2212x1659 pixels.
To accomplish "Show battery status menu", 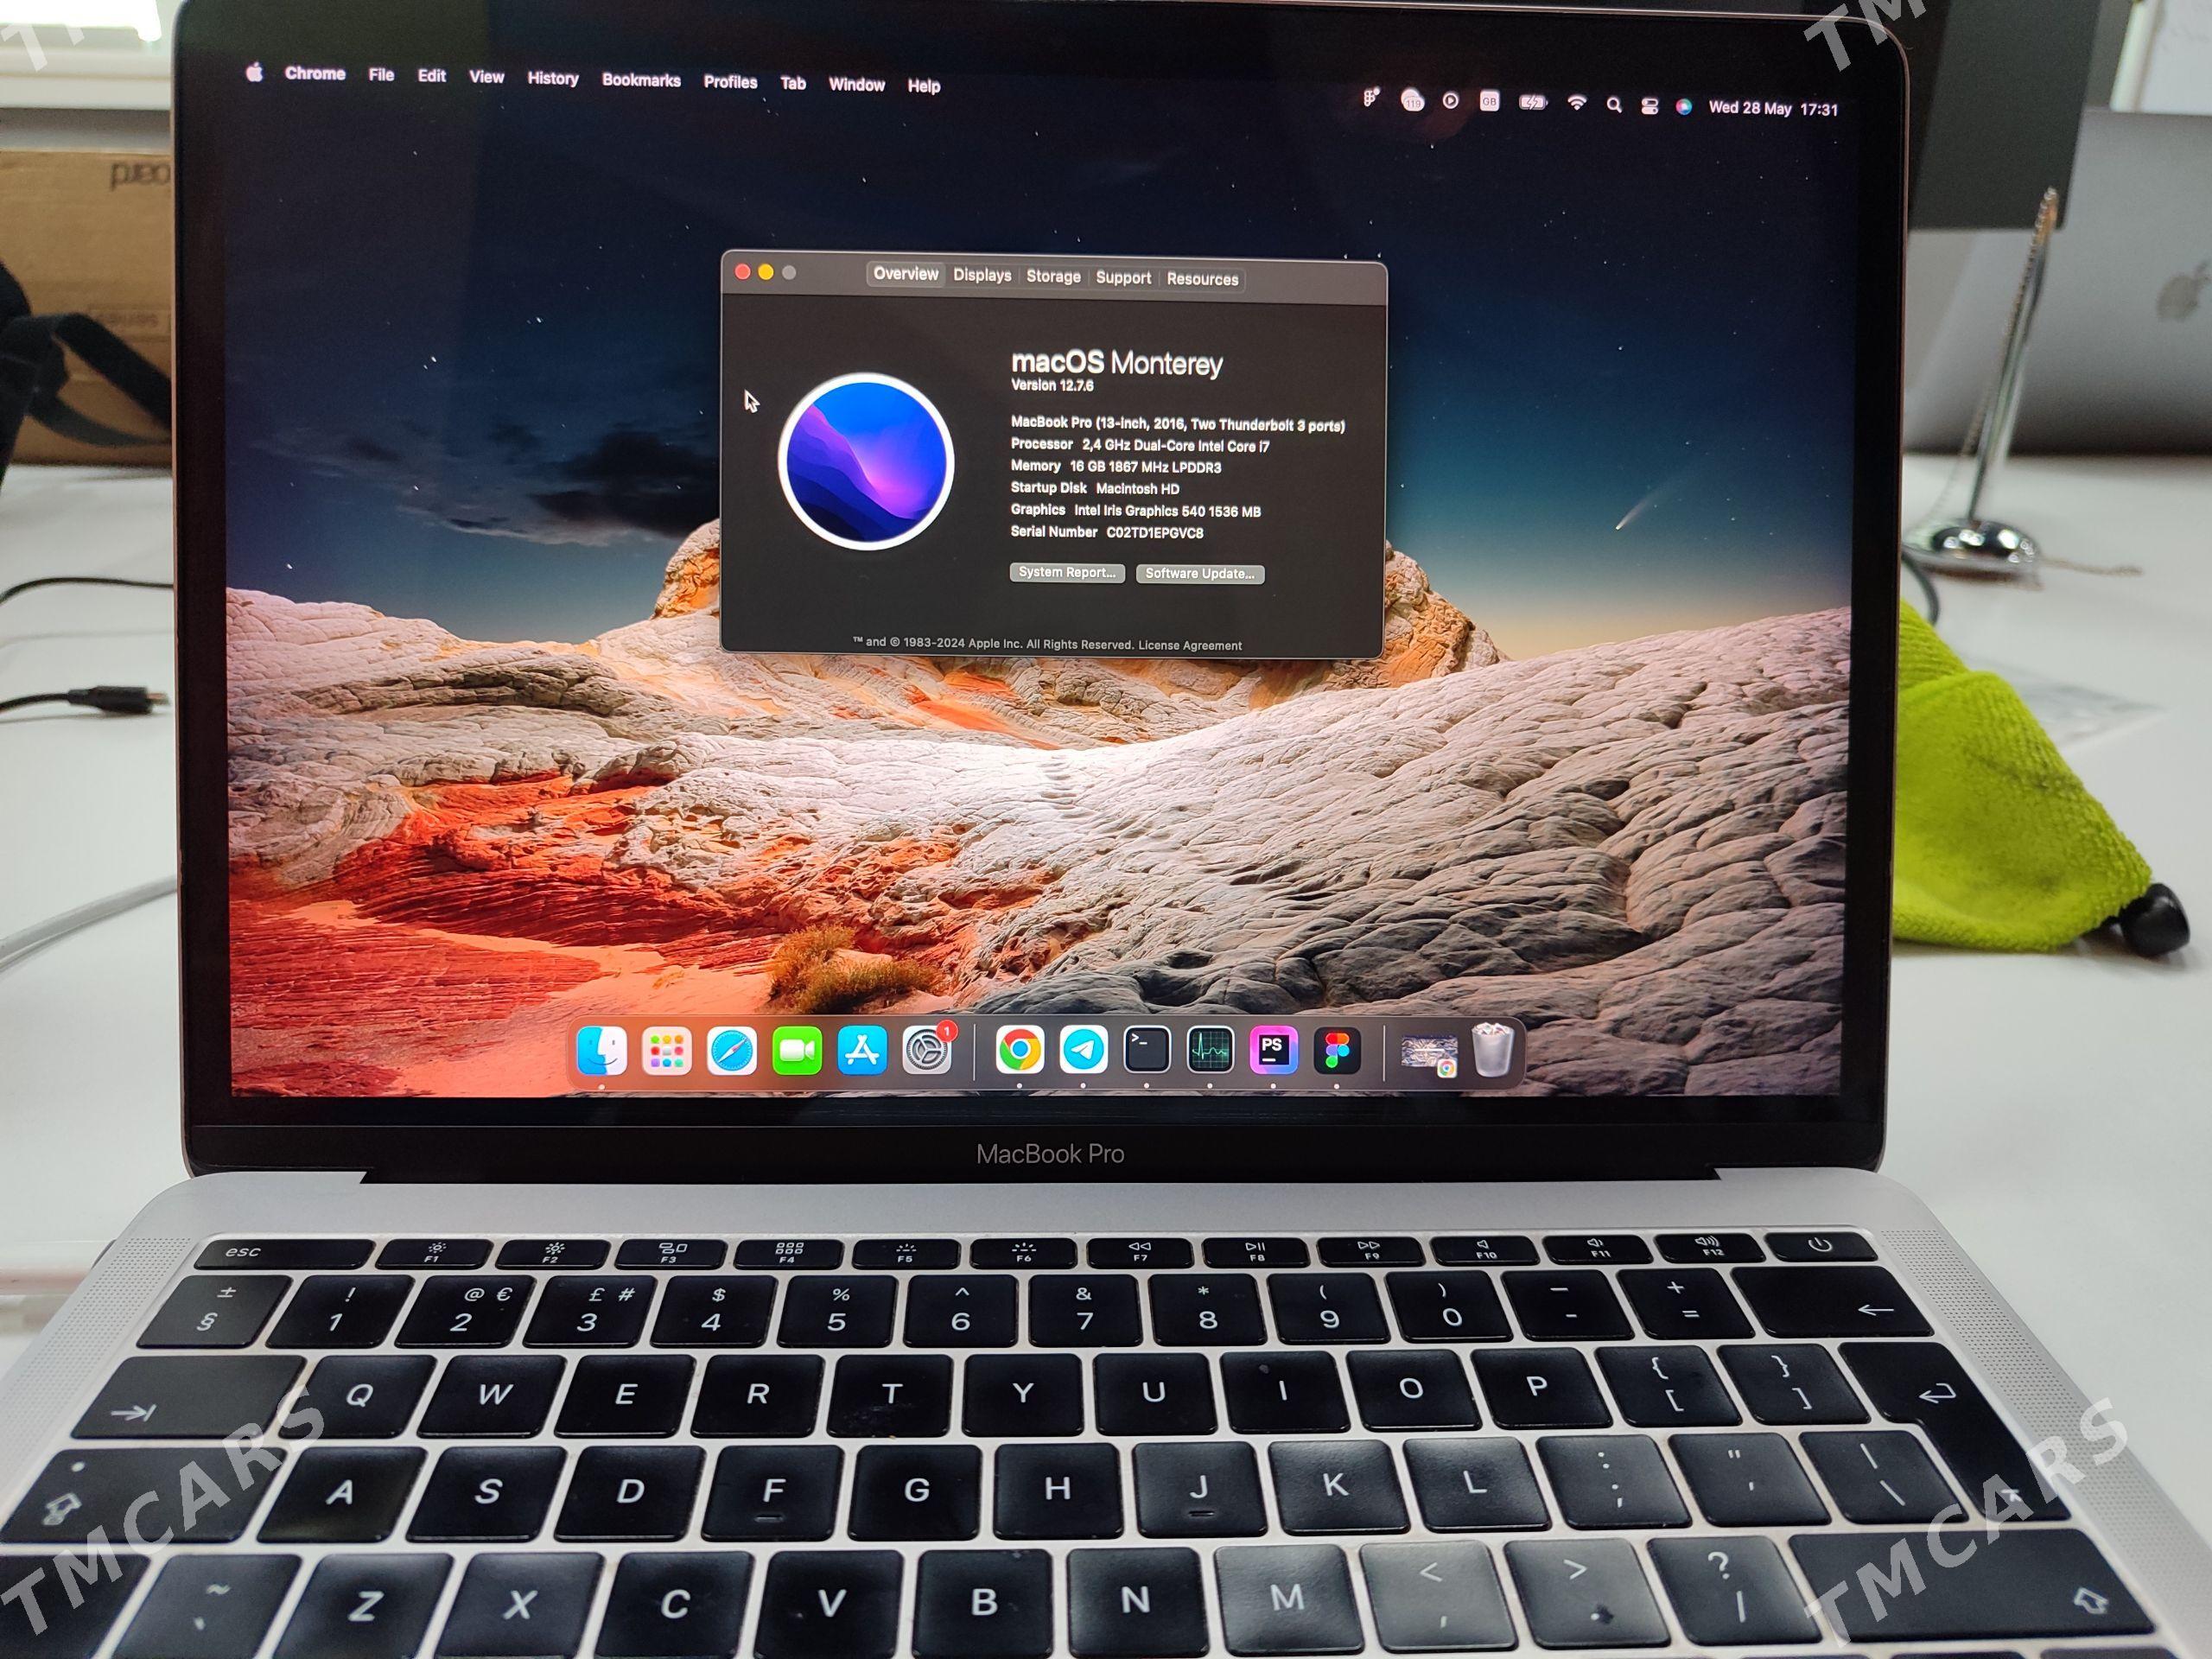I will coord(1532,103).
